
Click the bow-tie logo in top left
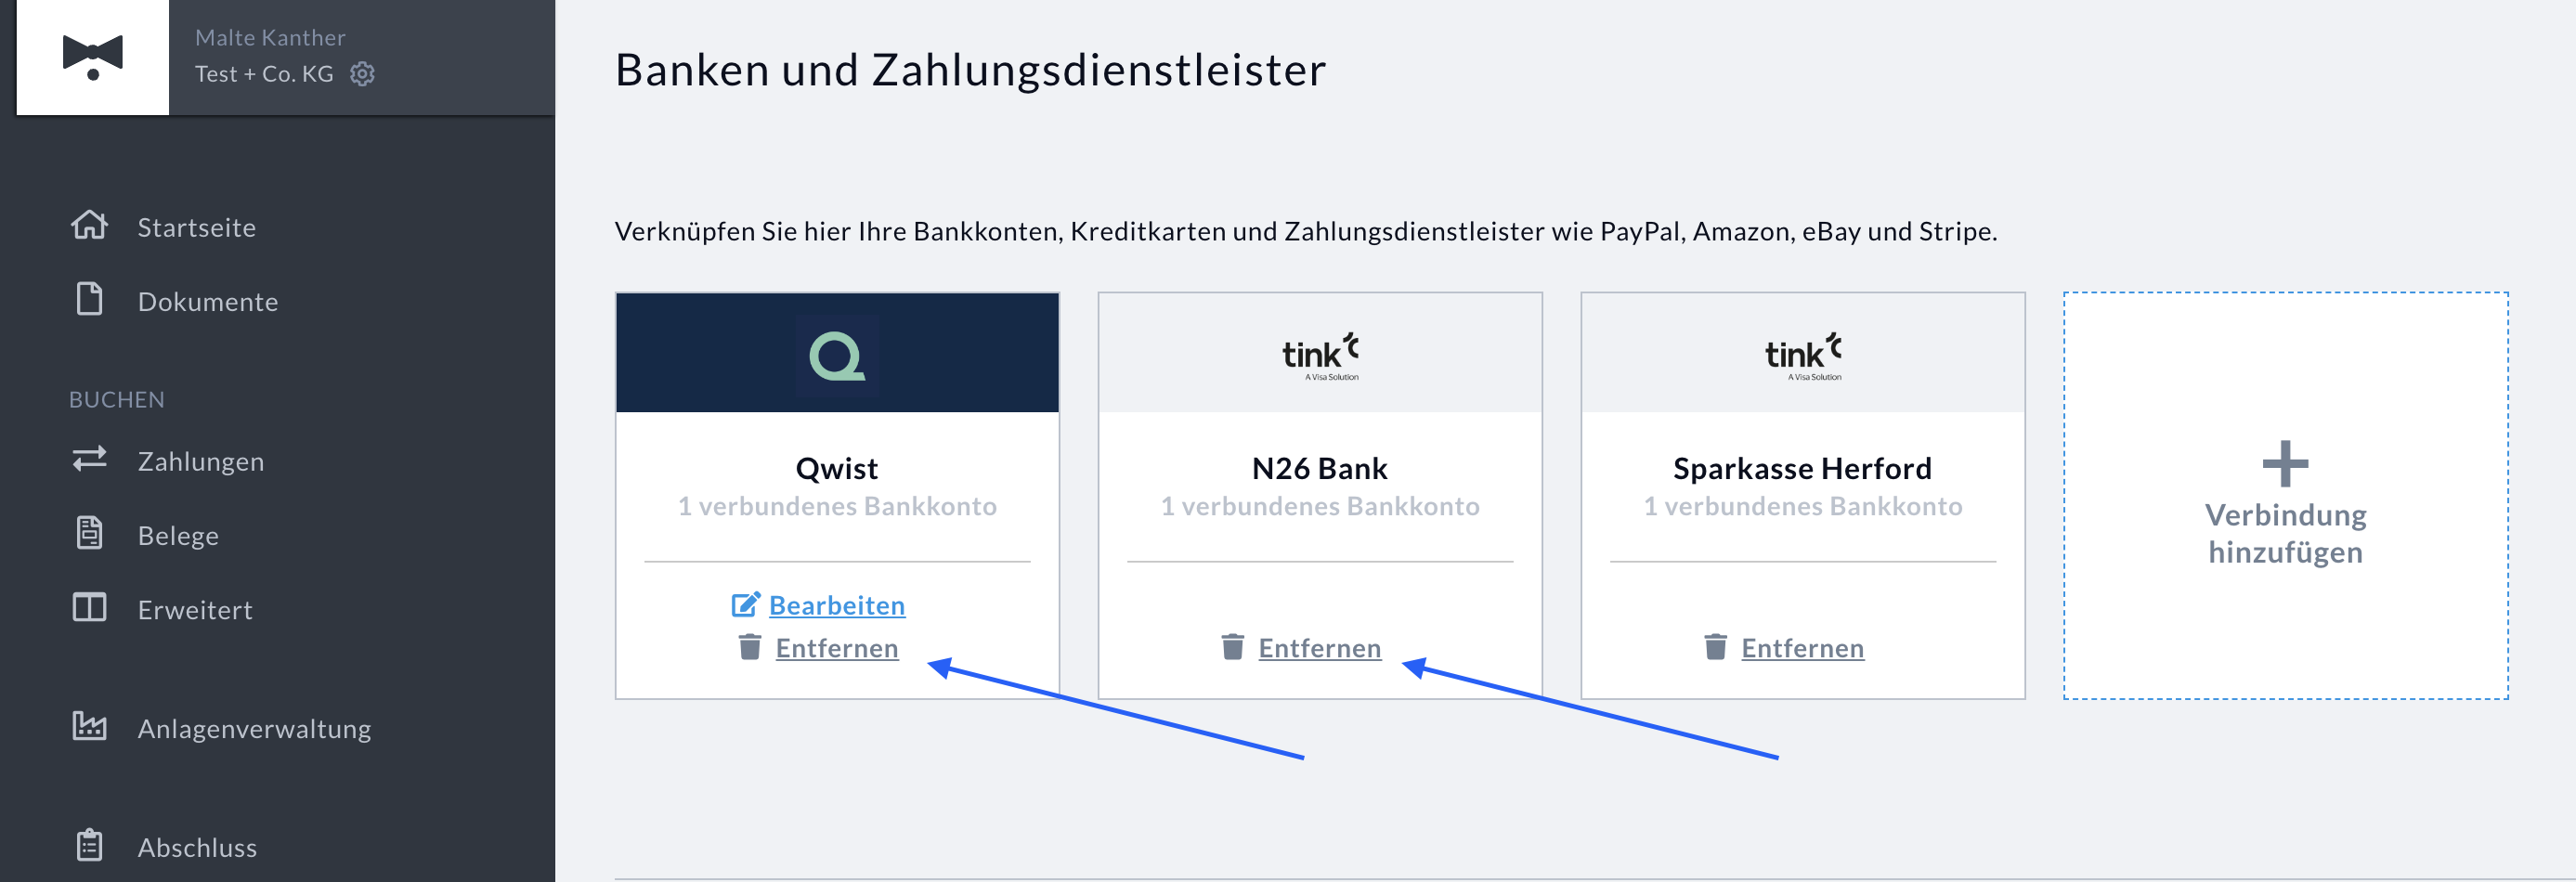[x=93, y=57]
